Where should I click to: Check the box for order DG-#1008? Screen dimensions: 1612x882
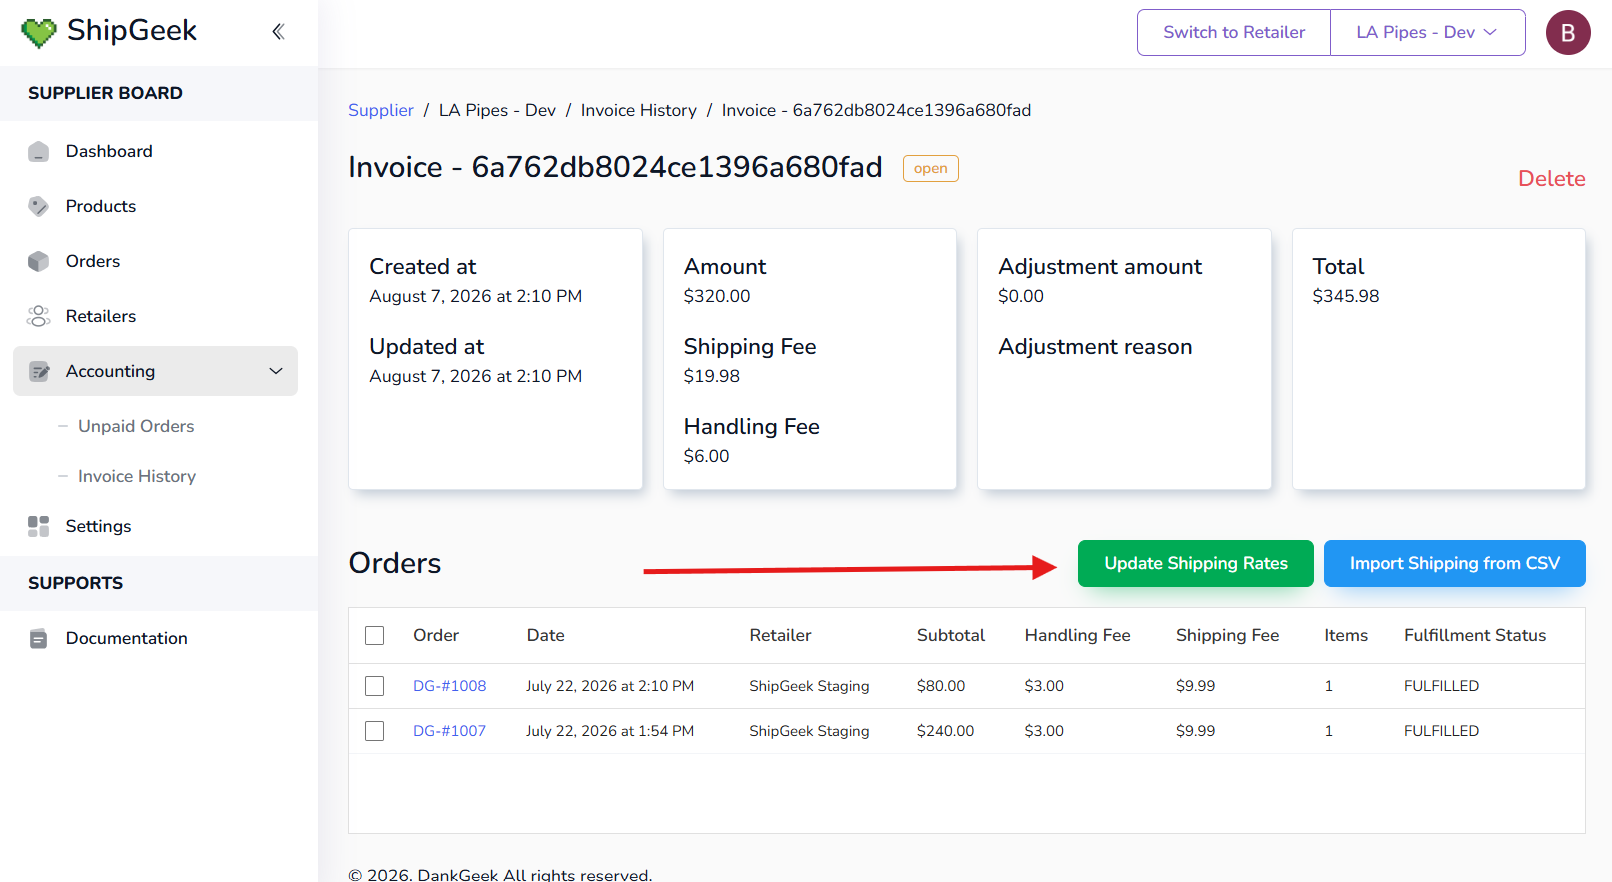(x=375, y=686)
